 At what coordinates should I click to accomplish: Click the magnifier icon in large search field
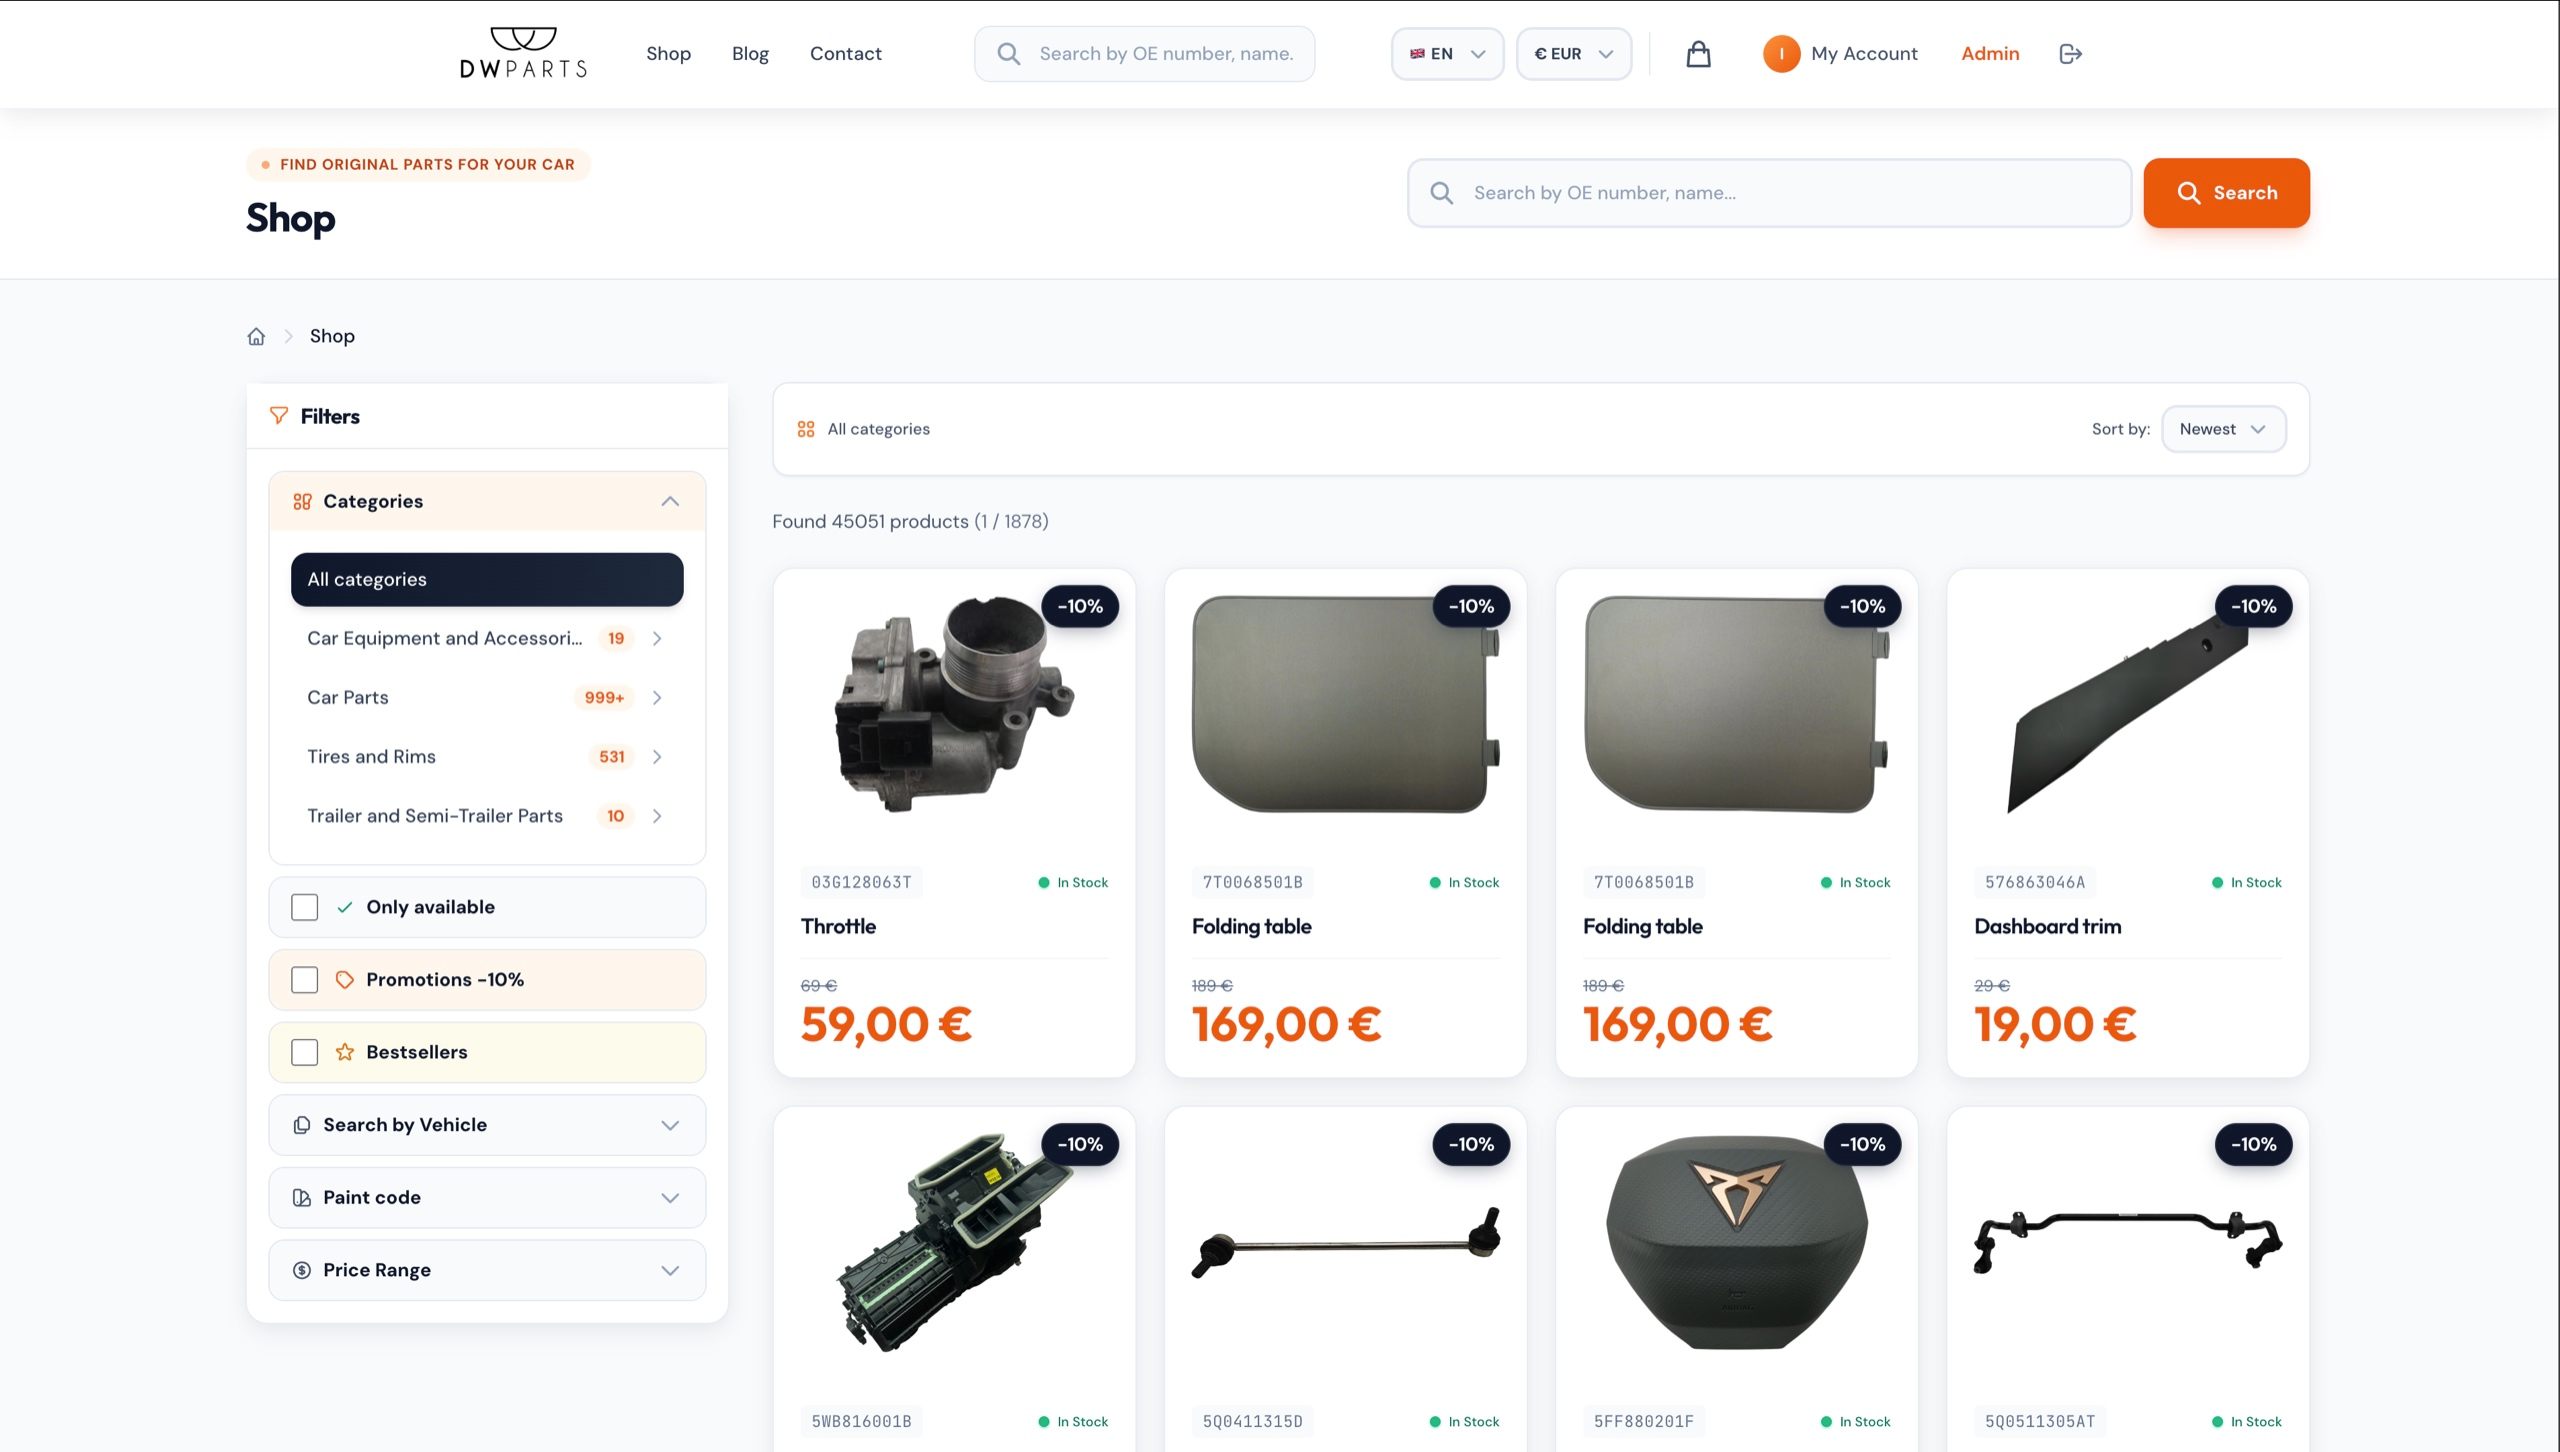[1442, 193]
